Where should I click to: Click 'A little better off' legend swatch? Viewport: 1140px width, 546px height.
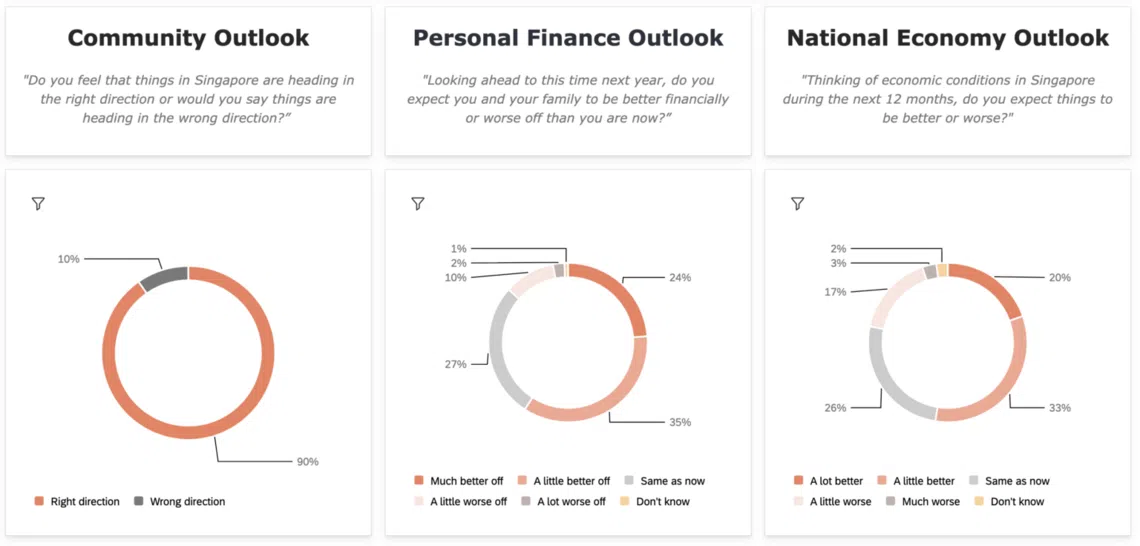point(524,481)
